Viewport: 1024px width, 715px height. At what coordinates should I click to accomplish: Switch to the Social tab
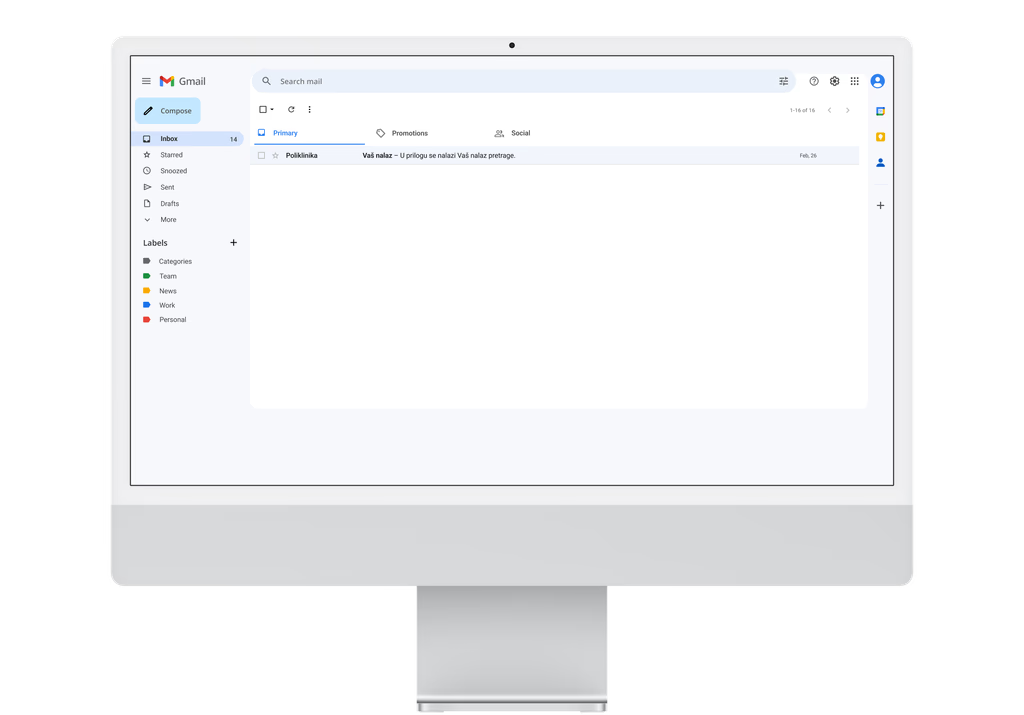click(x=520, y=133)
